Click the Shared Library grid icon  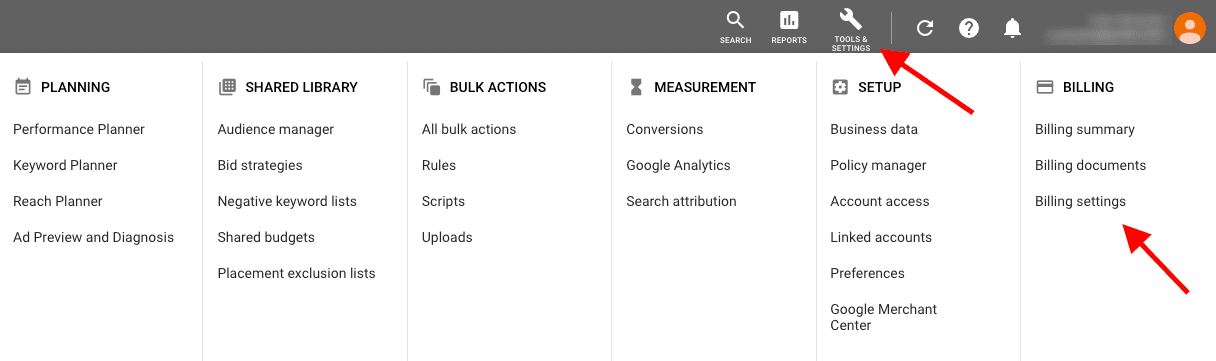[x=227, y=87]
